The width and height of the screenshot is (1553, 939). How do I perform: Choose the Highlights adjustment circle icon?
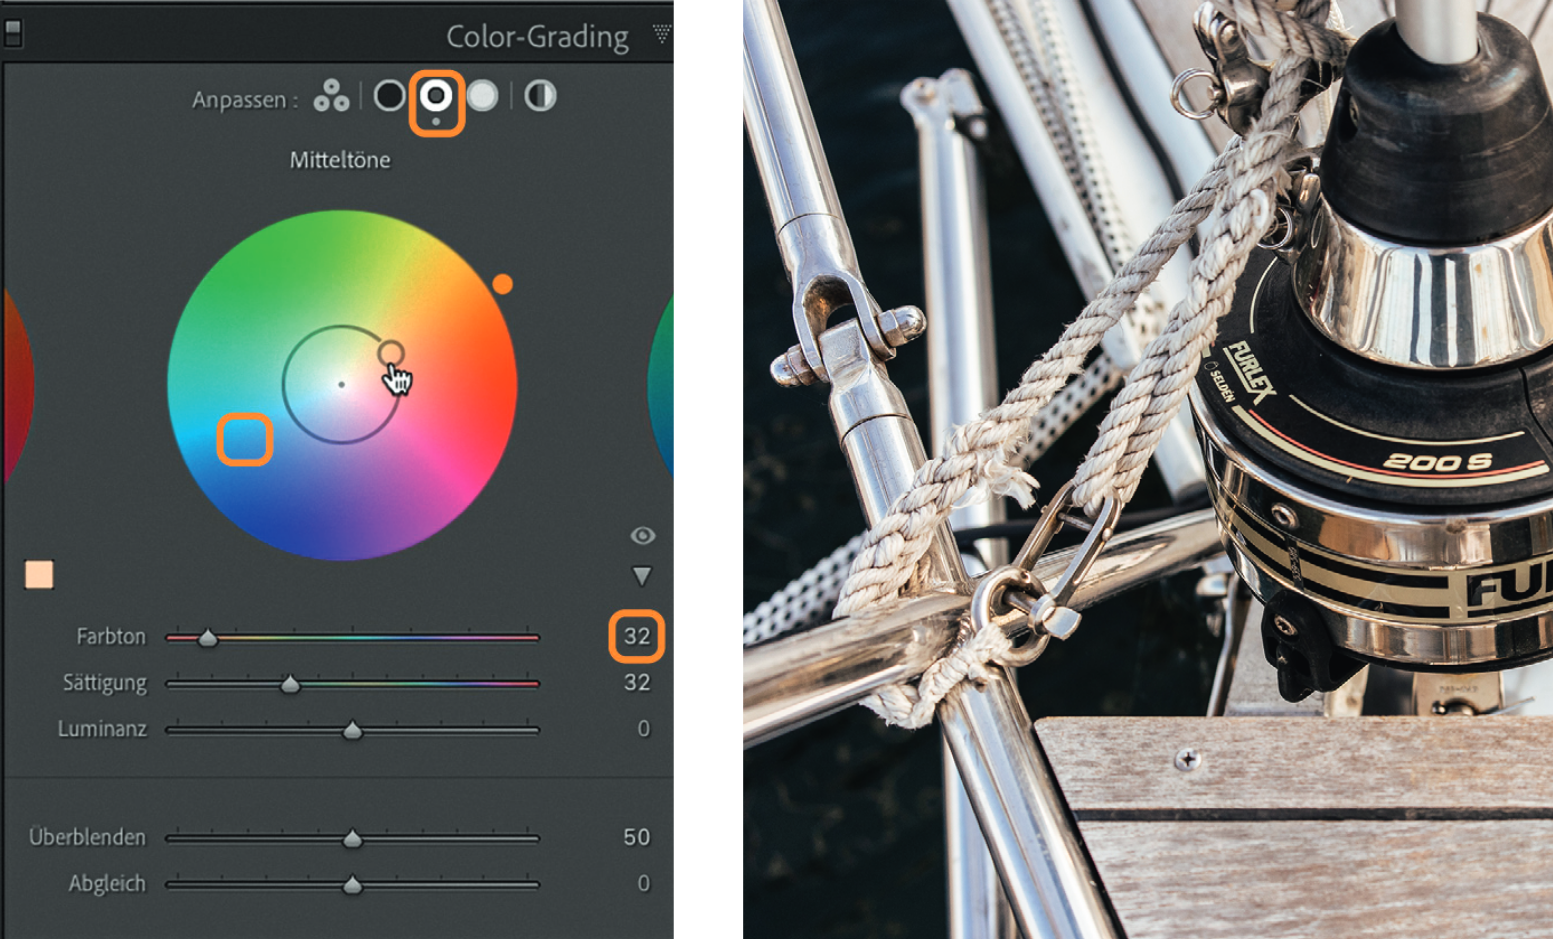(483, 96)
